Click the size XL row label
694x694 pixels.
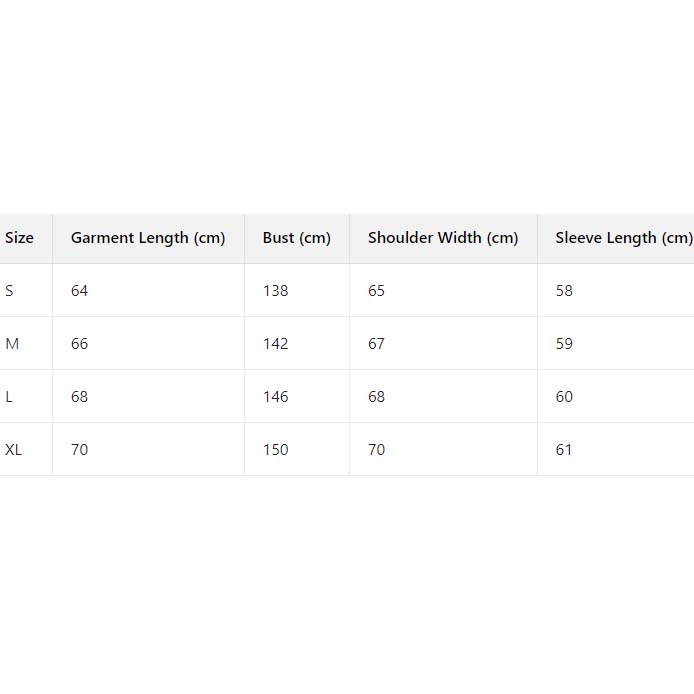[14, 450]
